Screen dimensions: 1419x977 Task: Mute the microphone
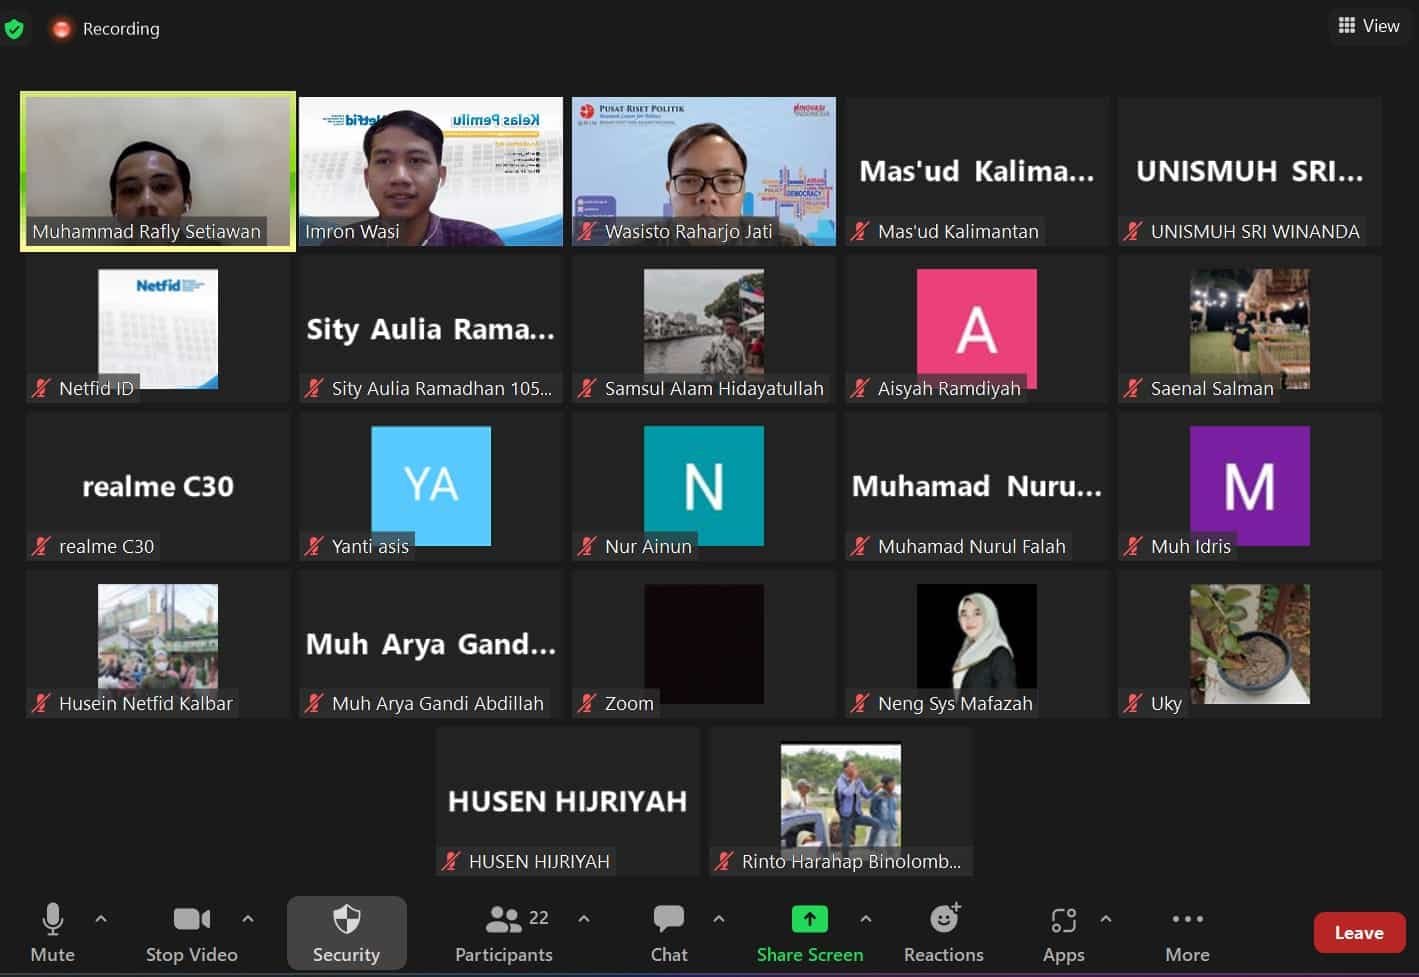pos(52,933)
